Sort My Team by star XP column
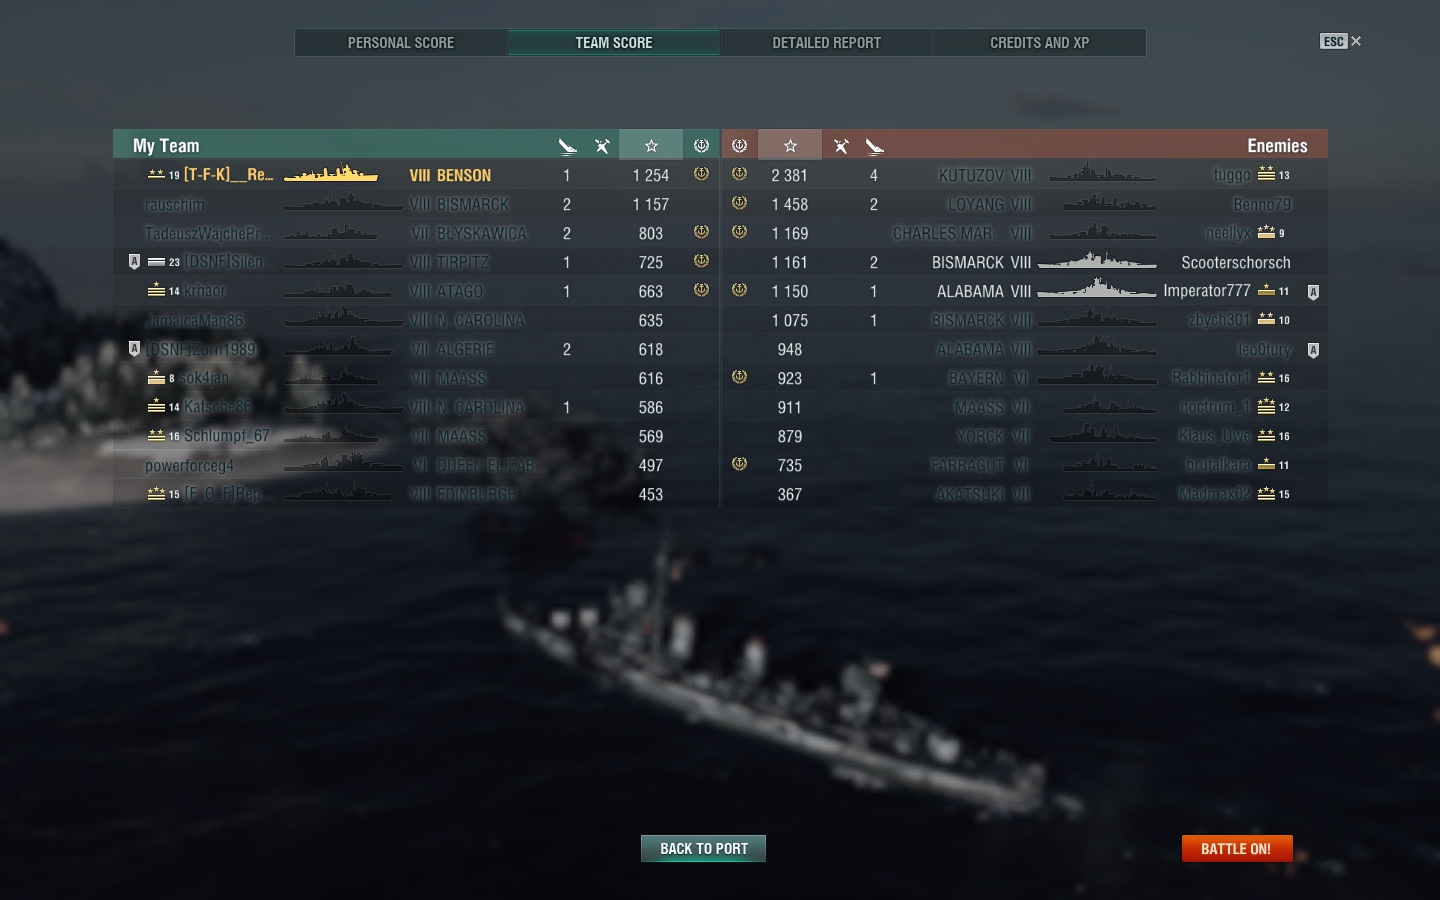Viewport: 1440px width, 900px height. 651,145
